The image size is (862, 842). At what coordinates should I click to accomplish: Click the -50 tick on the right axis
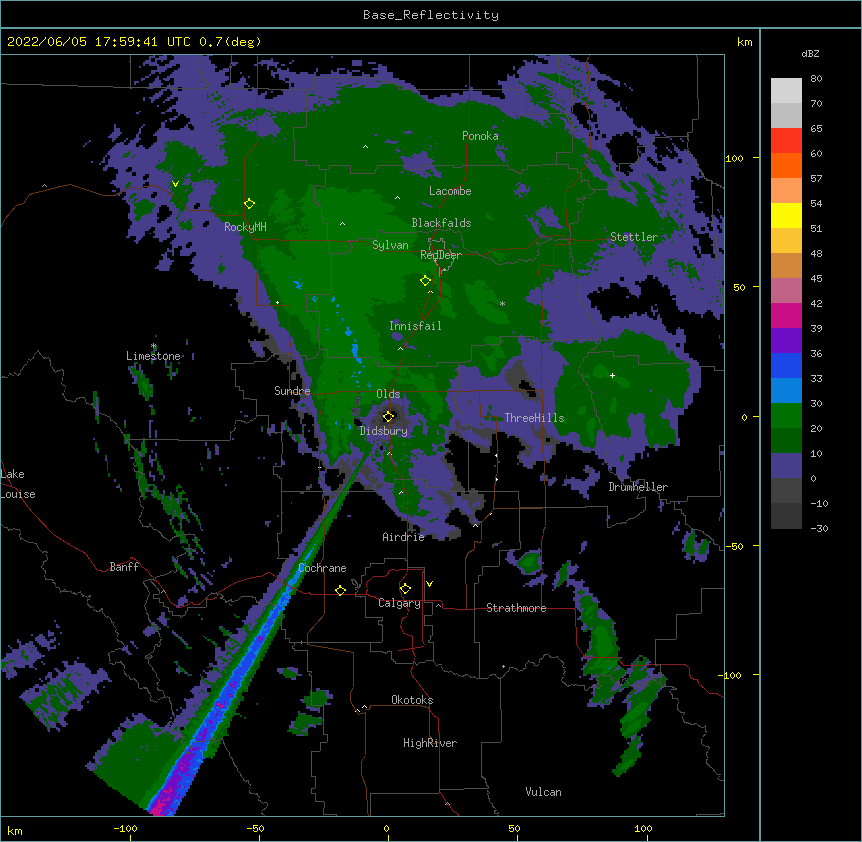tap(734, 546)
